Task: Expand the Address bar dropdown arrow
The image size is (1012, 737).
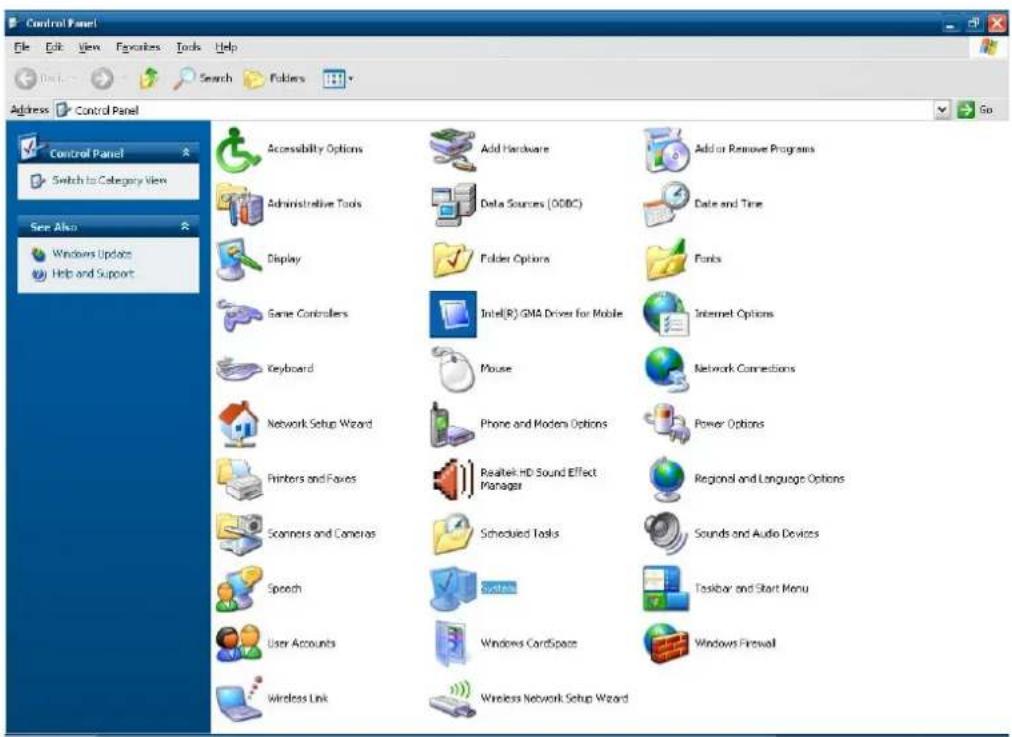Action: [x=942, y=110]
